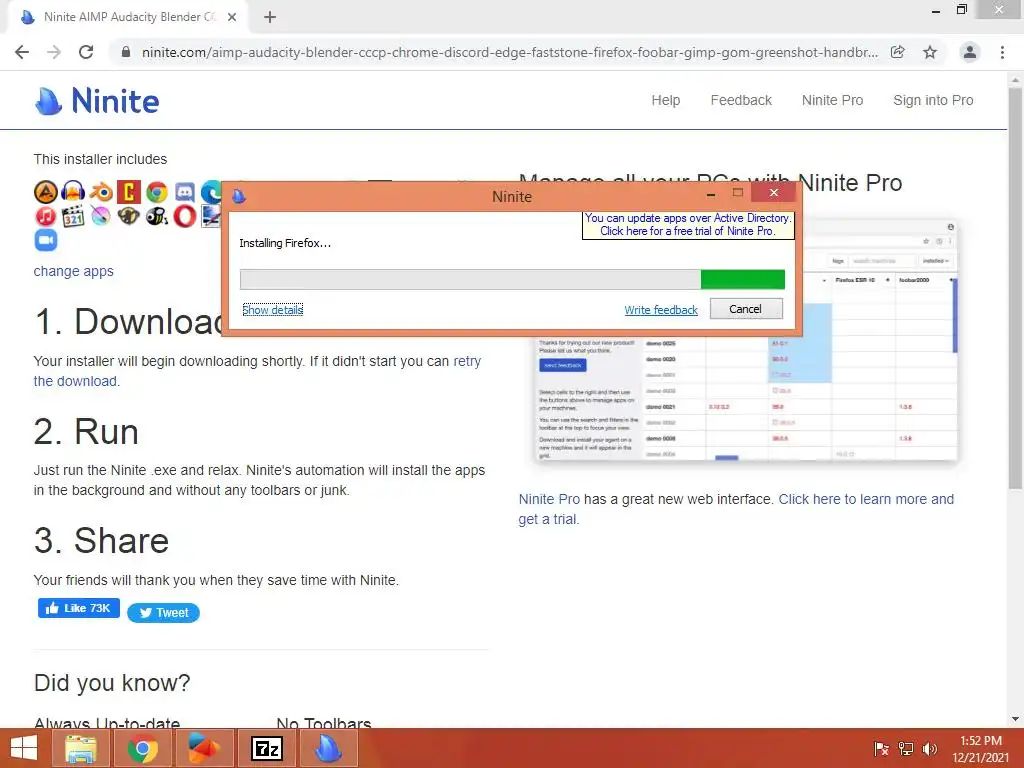
Task: Open the Chrome profile avatar
Action: pyautogui.click(x=970, y=52)
